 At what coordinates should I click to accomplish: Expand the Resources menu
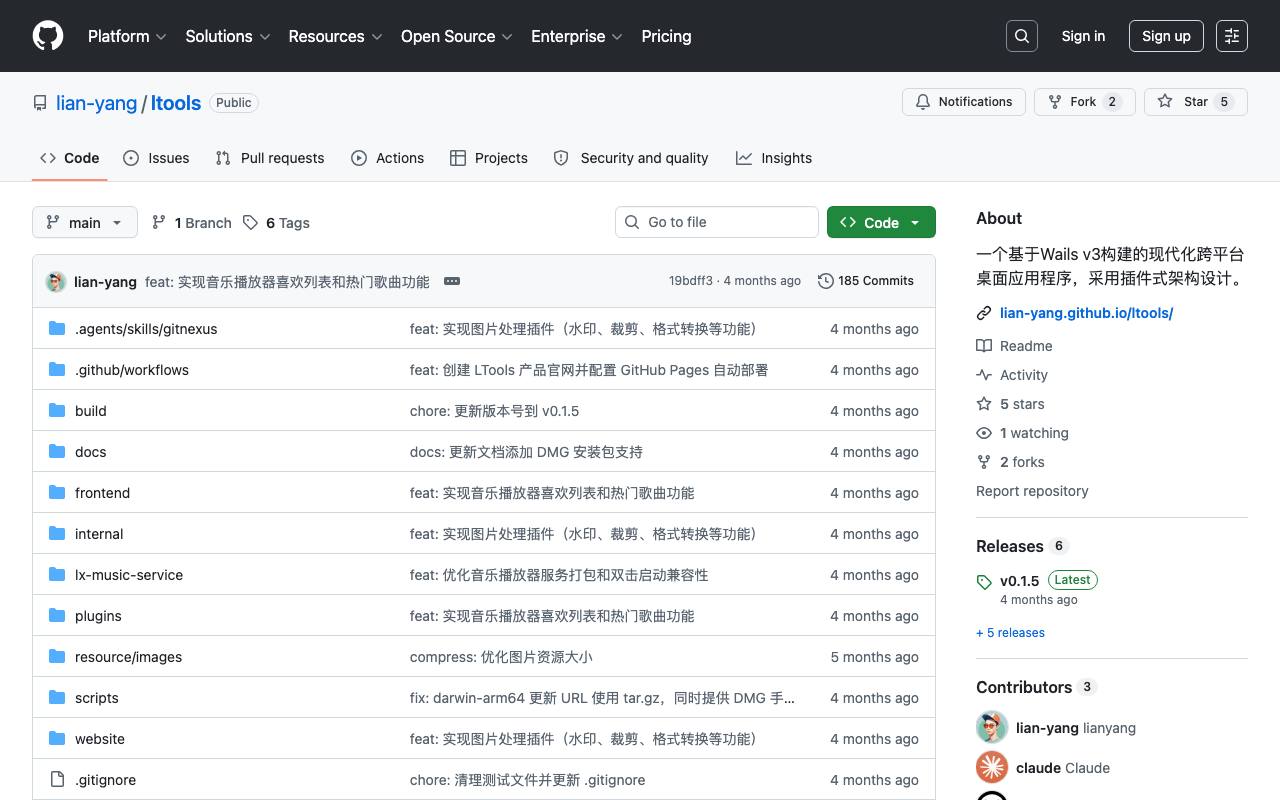coord(335,36)
